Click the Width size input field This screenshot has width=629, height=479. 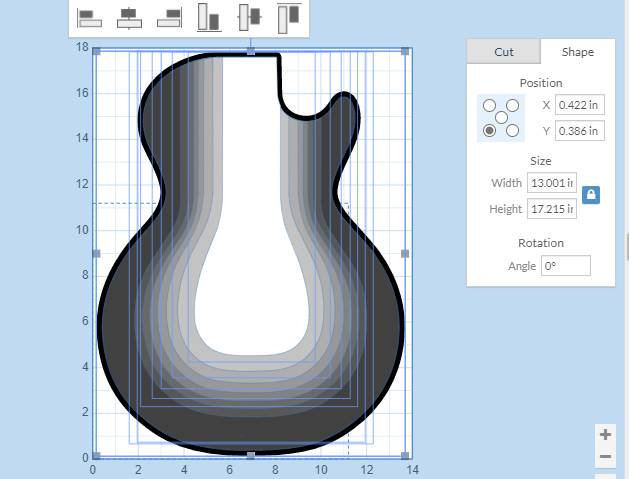(x=551, y=183)
